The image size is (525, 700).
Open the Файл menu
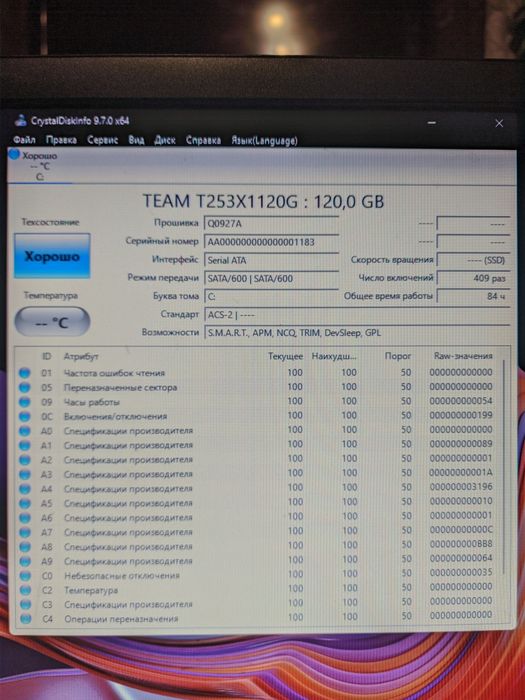[24, 140]
